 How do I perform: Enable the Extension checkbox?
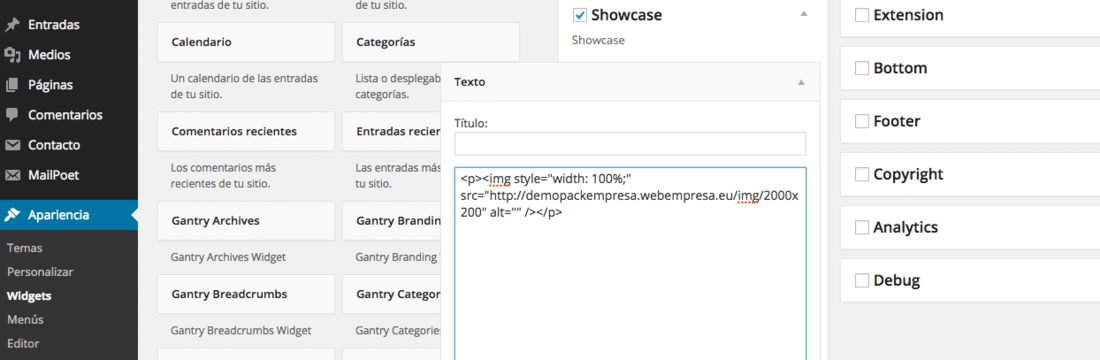[x=861, y=15]
